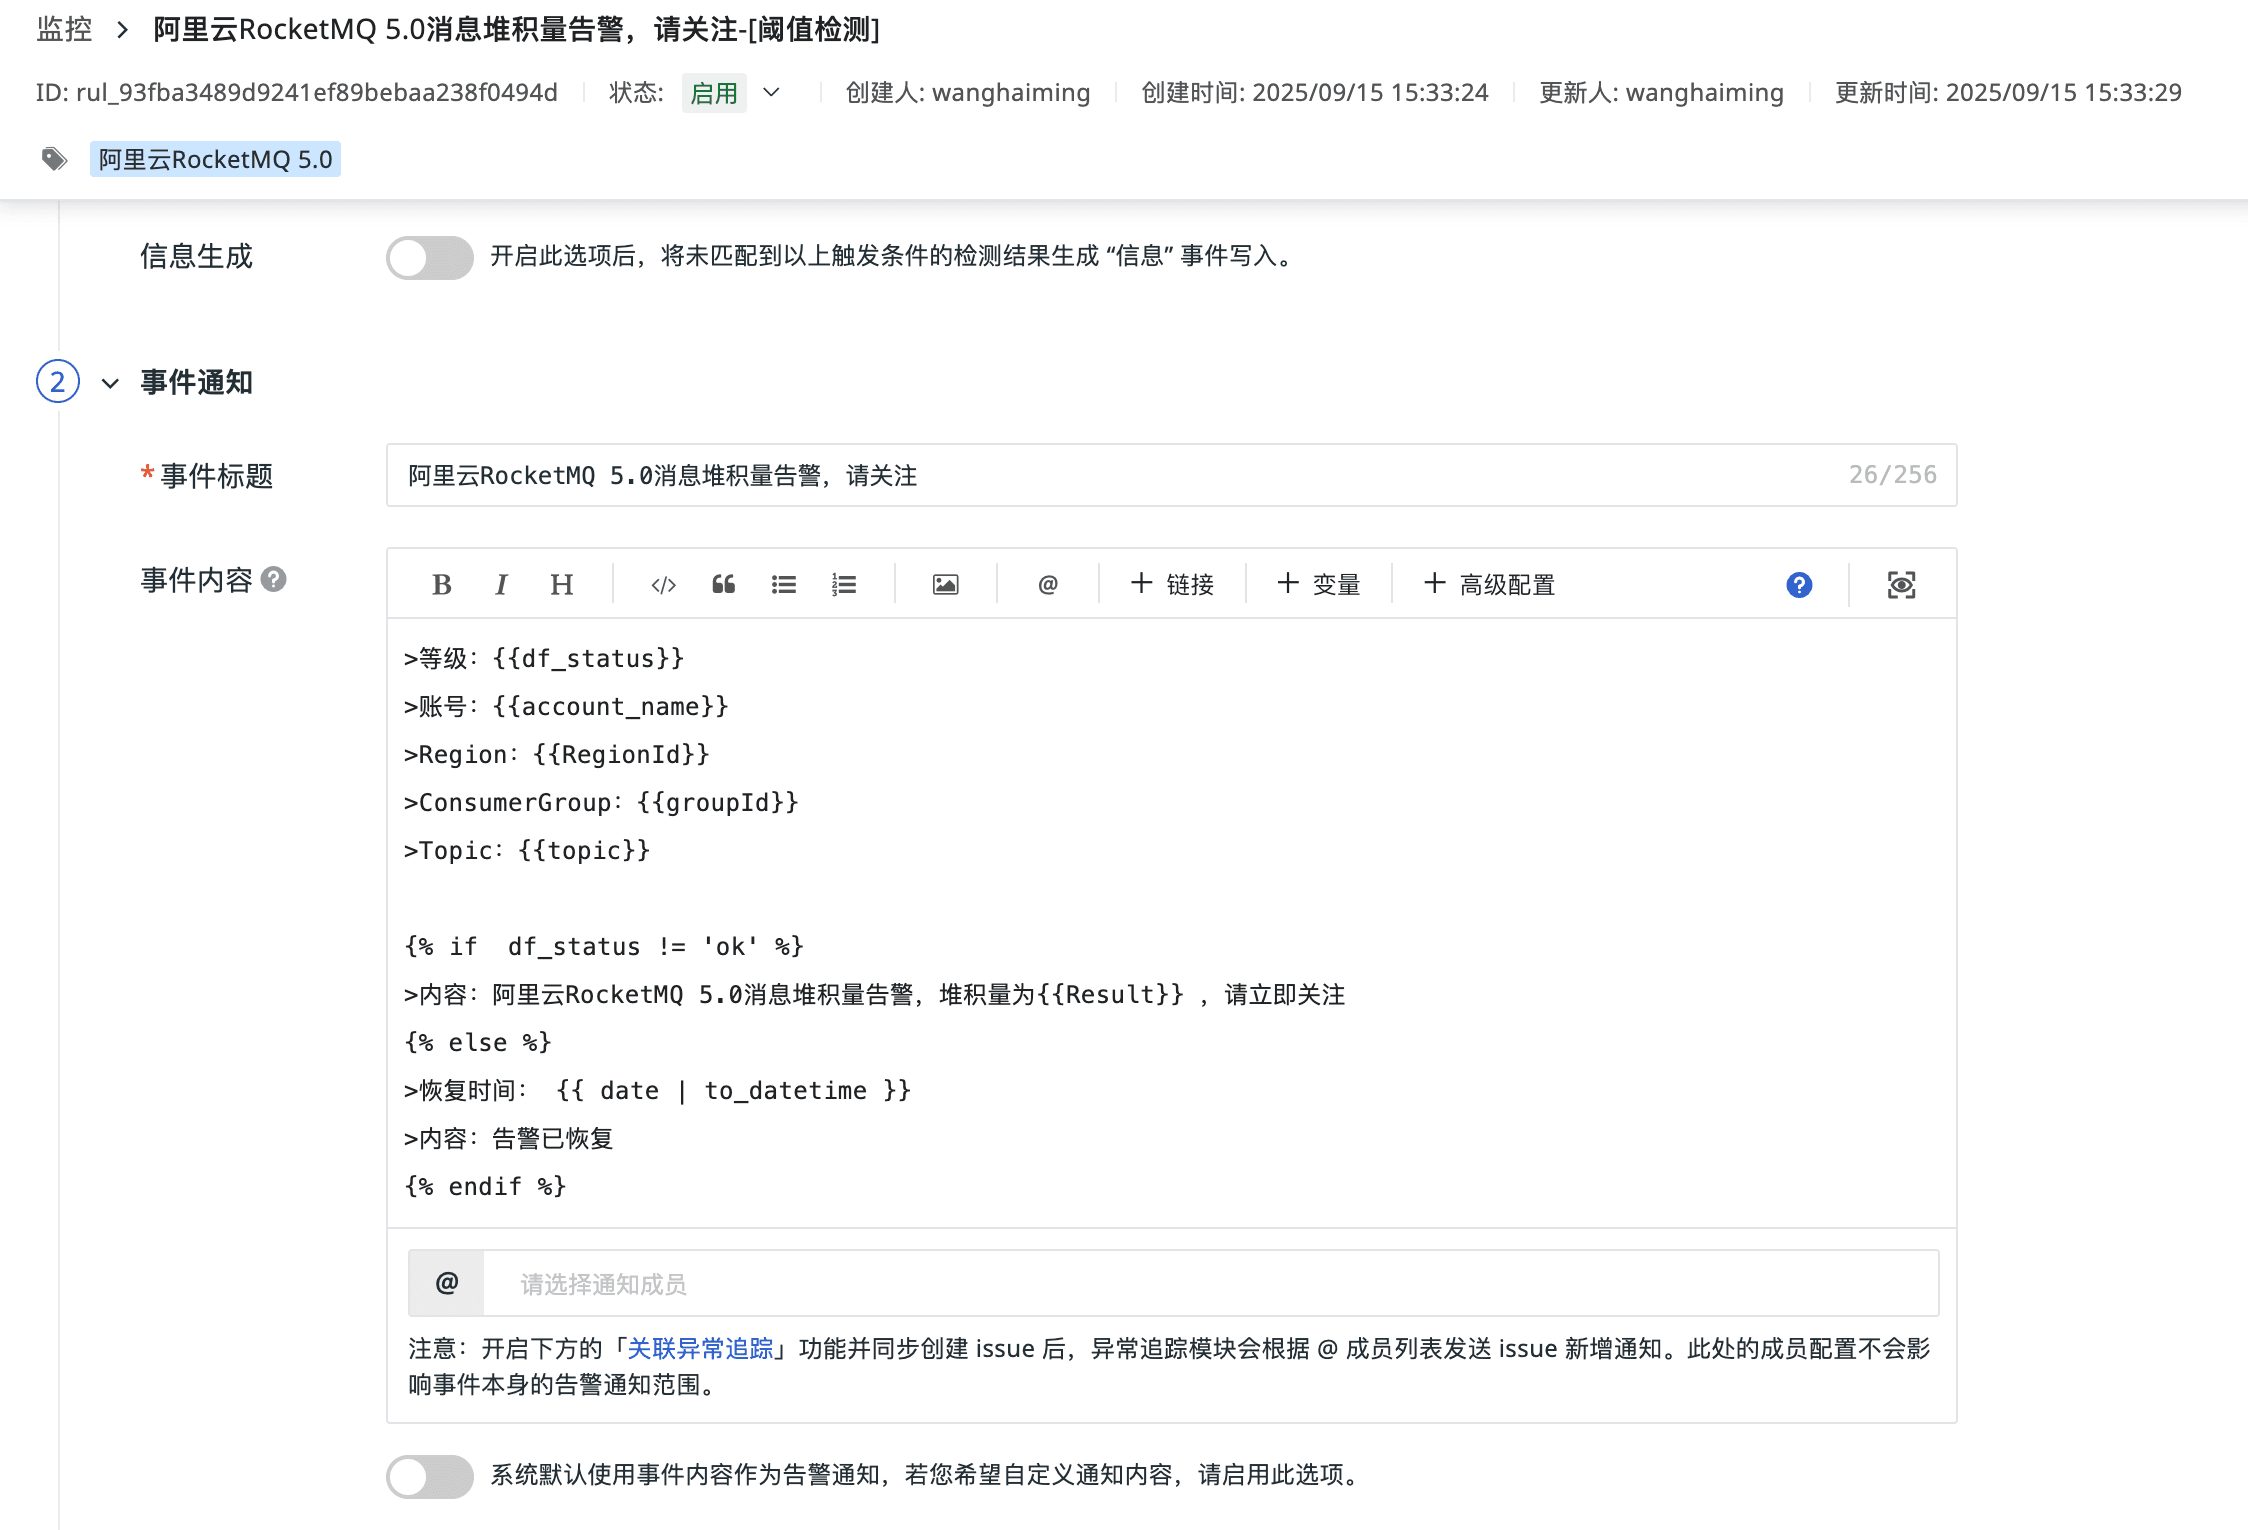Insert heading with the H icon
The height and width of the screenshot is (1530, 2248).
(x=561, y=585)
